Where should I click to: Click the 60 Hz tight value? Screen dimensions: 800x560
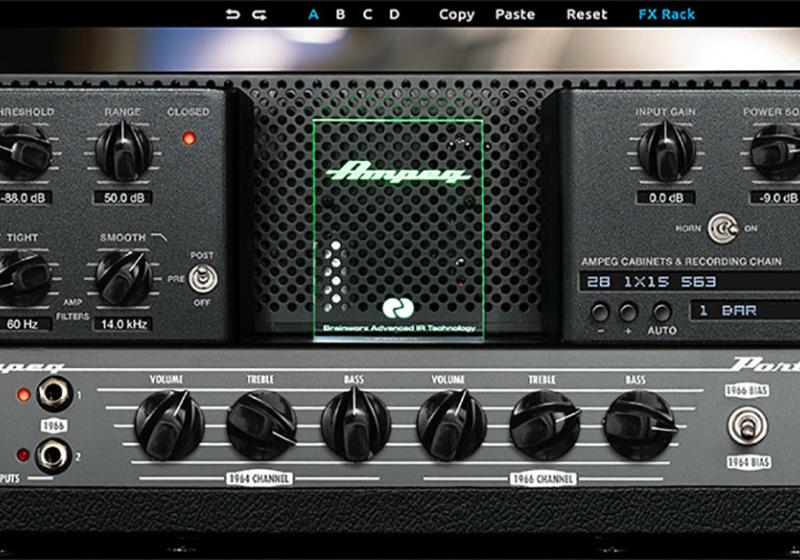click(23, 324)
